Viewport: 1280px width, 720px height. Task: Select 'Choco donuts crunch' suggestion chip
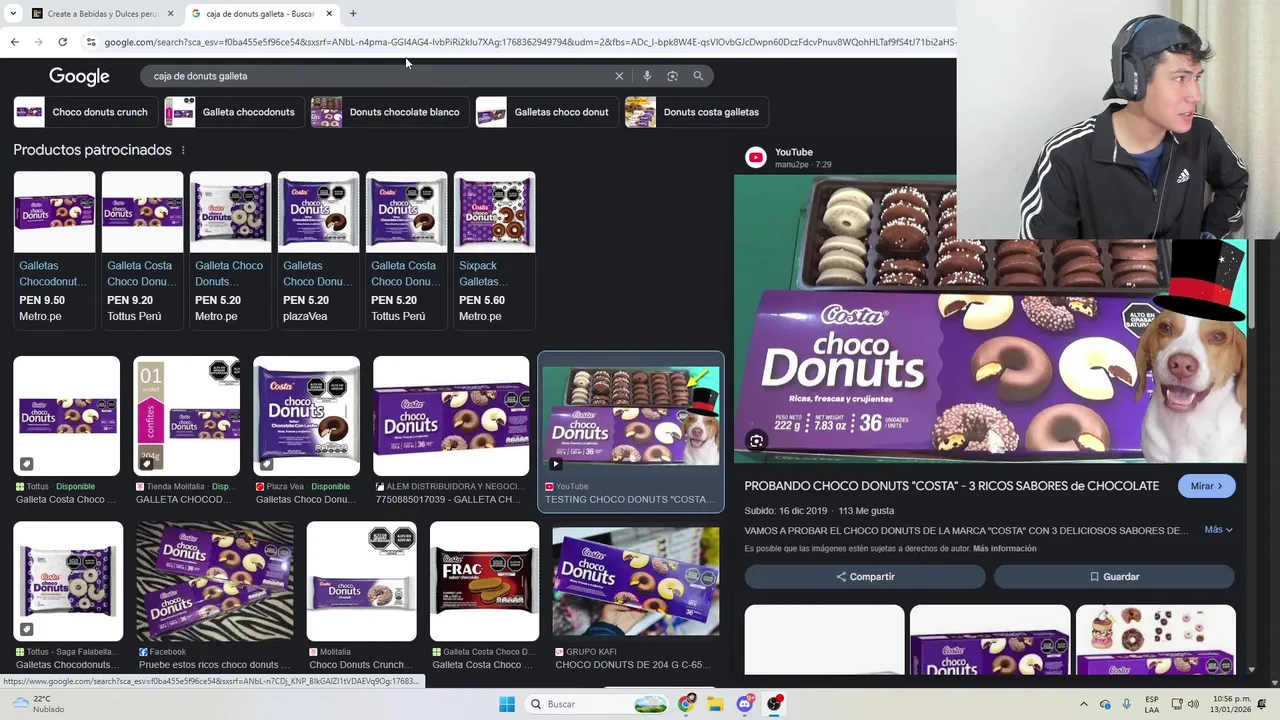coord(84,112)
